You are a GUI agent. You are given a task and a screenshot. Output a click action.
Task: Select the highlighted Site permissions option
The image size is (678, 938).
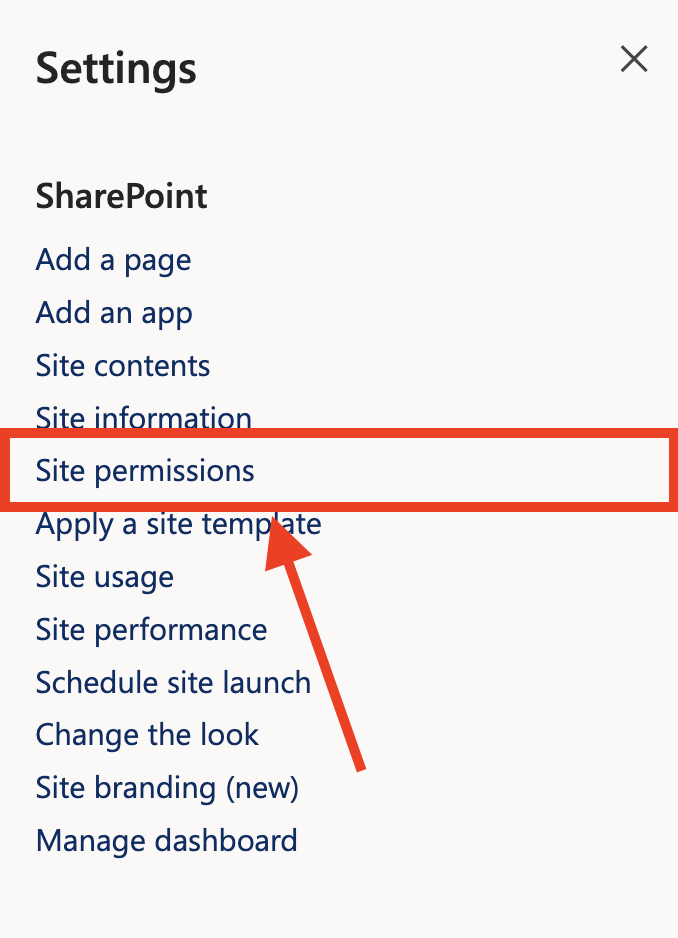coord(144,470)
